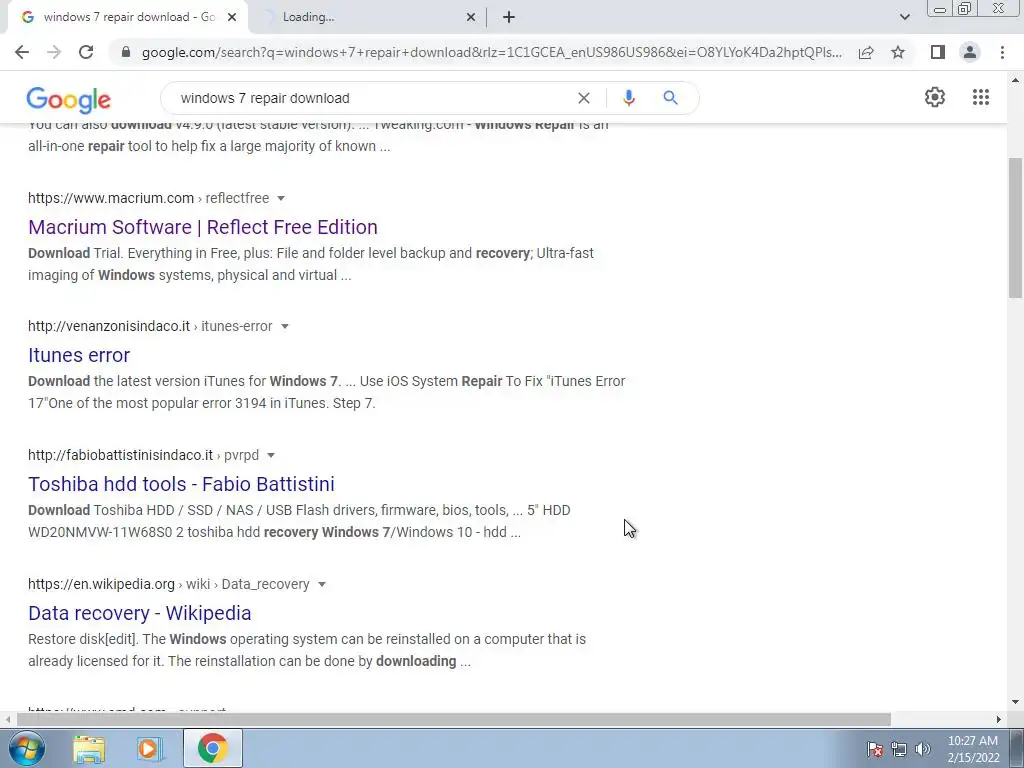This screenshot has height=768, width=1024.
Task: Click the scroll down arrow
Action: pyautogui.click(x=1016, y=702)
